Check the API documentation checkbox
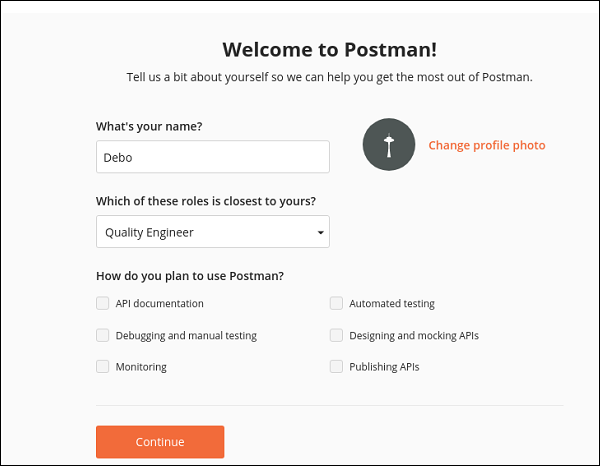Screen dimensions: 600x466 point(103,303)
